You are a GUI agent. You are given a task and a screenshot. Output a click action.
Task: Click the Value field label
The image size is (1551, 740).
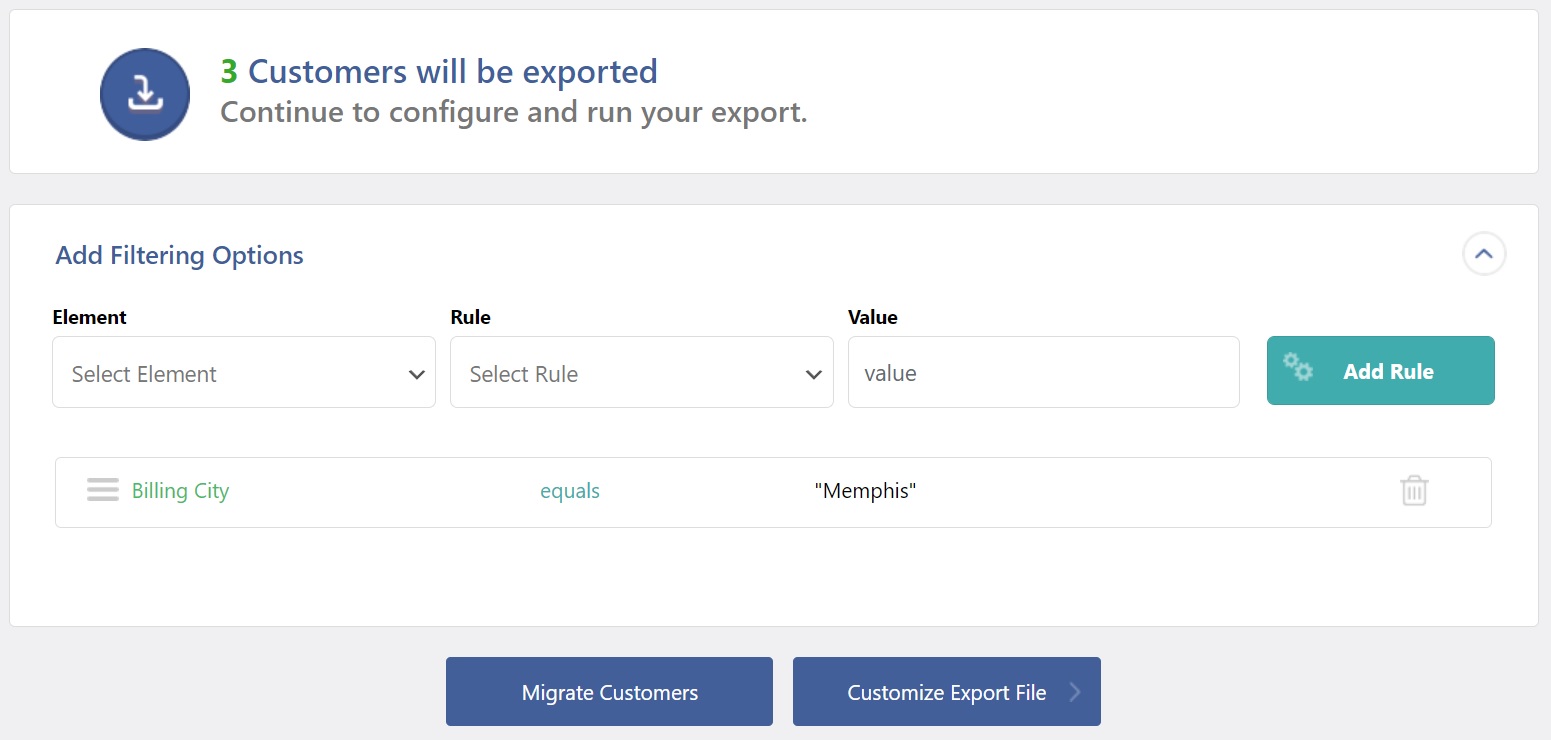pyautogui.click(x=873, y=317)
